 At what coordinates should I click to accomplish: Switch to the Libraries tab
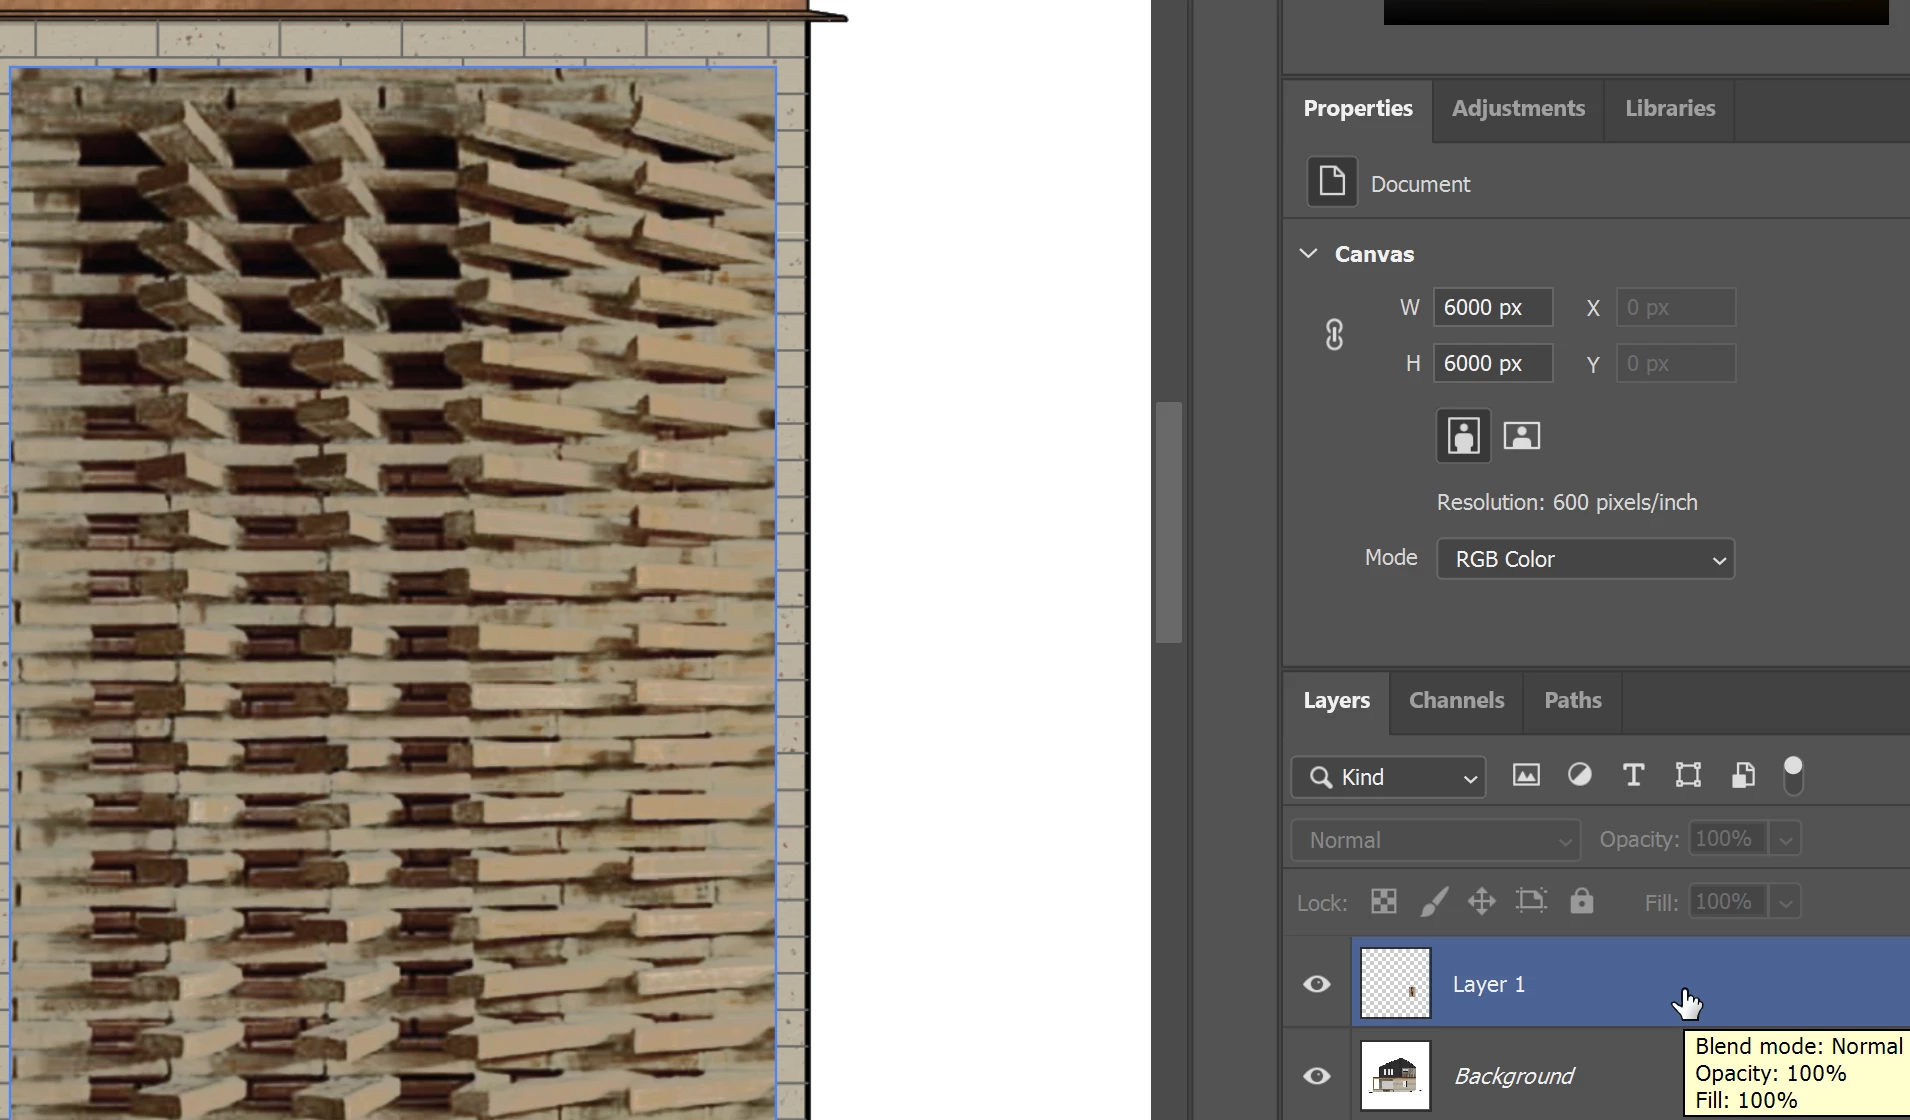click(1670, 108)
